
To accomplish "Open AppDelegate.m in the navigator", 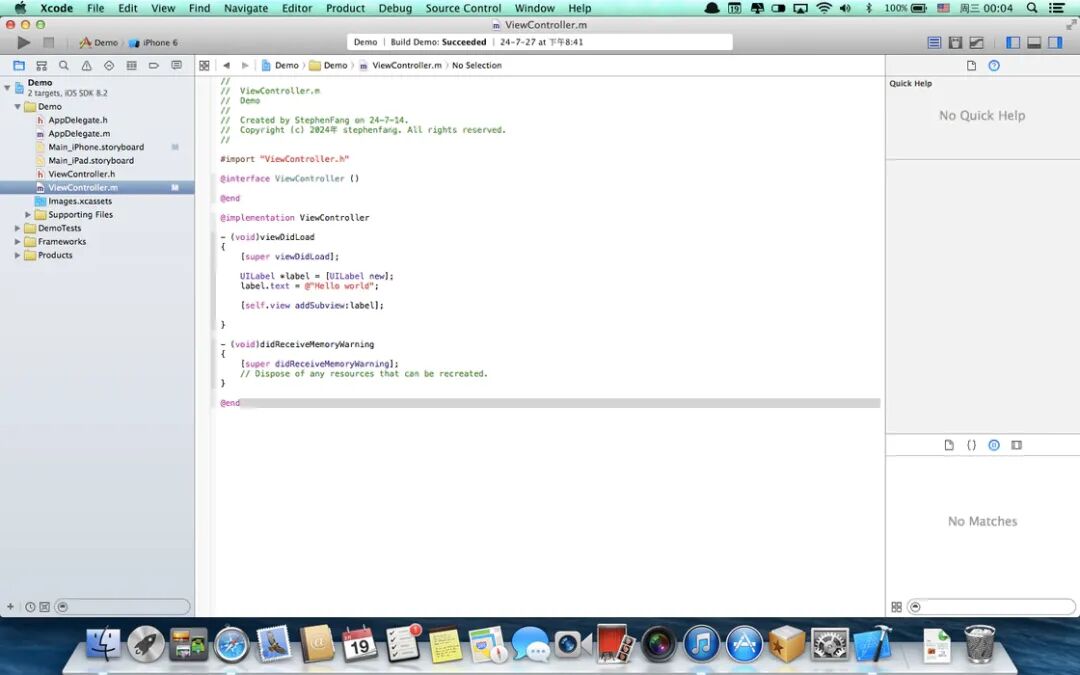I will coord(79,134).
